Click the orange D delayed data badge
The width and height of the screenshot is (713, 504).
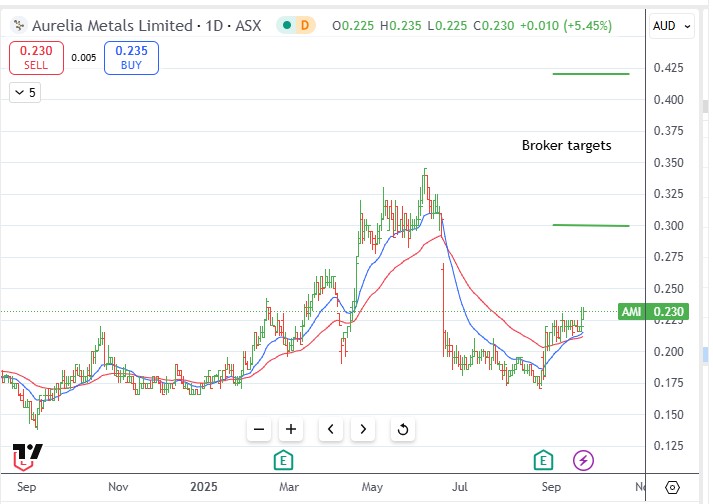click(x=305, y=25)
